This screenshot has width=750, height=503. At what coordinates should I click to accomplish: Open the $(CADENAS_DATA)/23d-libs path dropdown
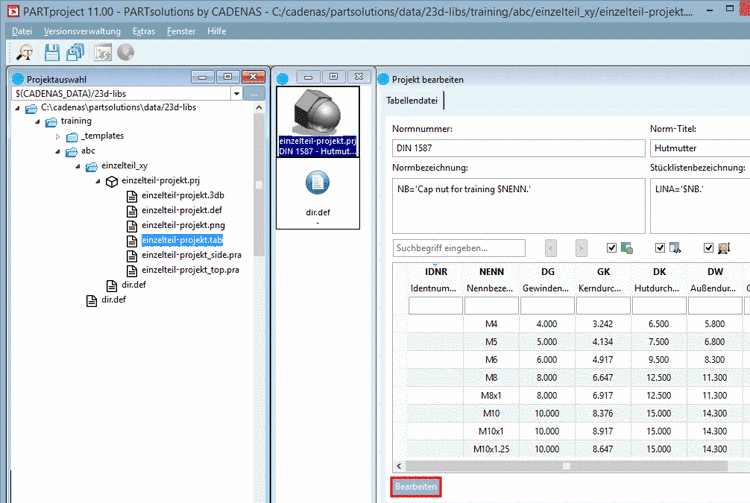coord(236,93)
